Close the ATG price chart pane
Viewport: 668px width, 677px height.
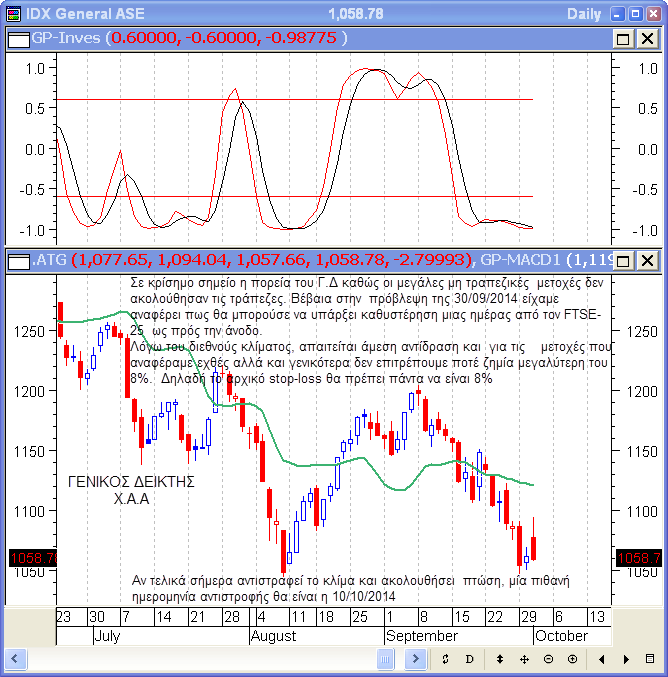(x=647, y=261)
